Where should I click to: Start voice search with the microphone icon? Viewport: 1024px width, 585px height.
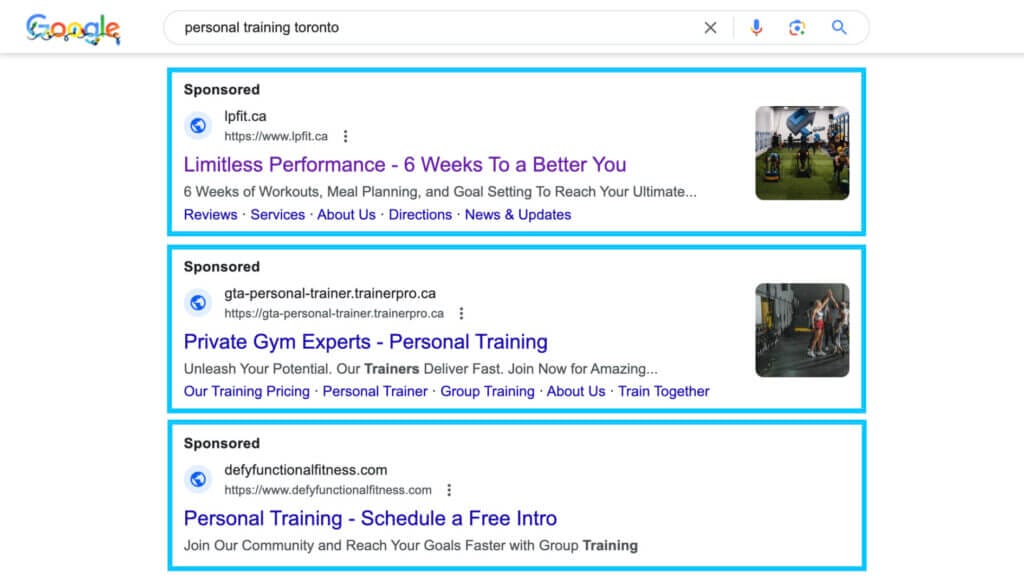click(x=756, y=27)
